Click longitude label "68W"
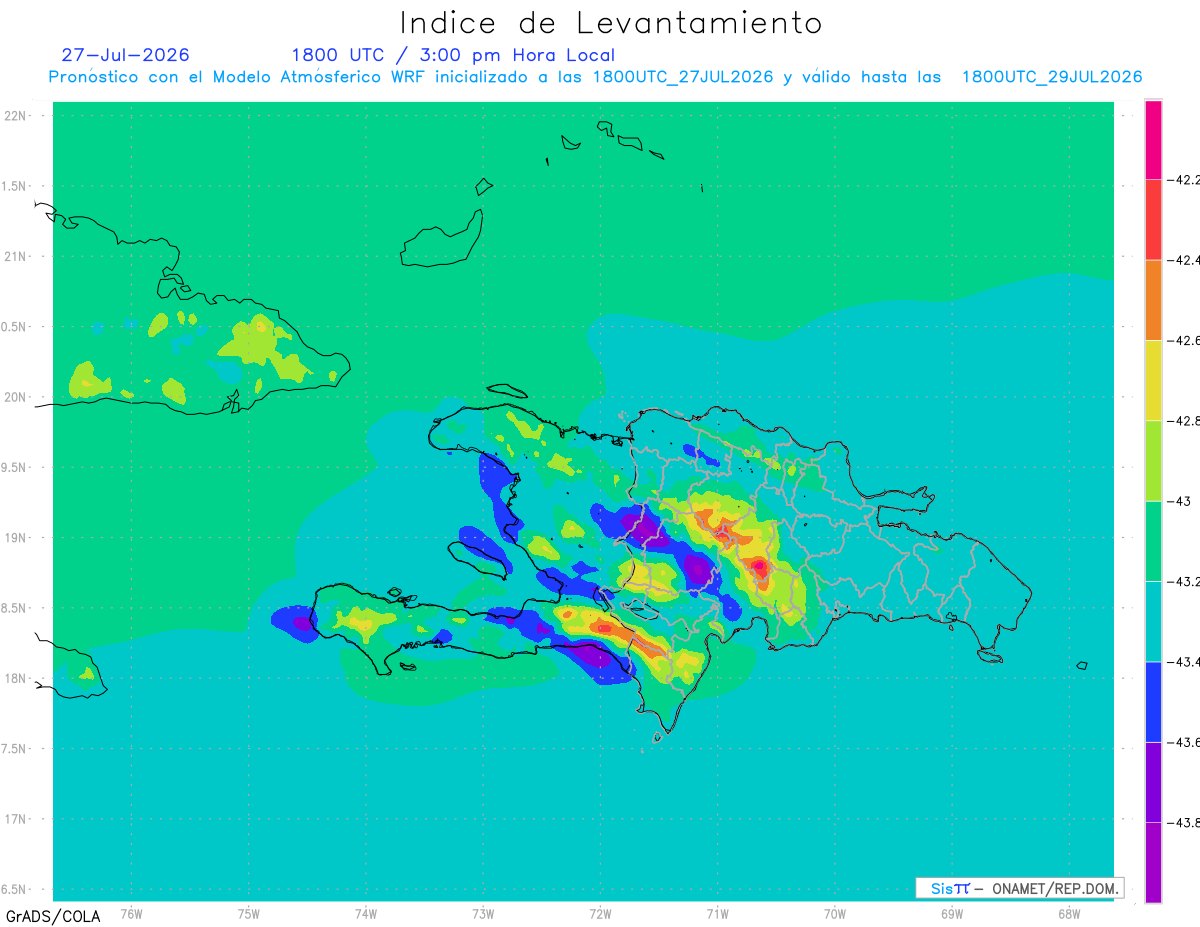This screenshot has height=927, width=1200. tap(1069, 913)
